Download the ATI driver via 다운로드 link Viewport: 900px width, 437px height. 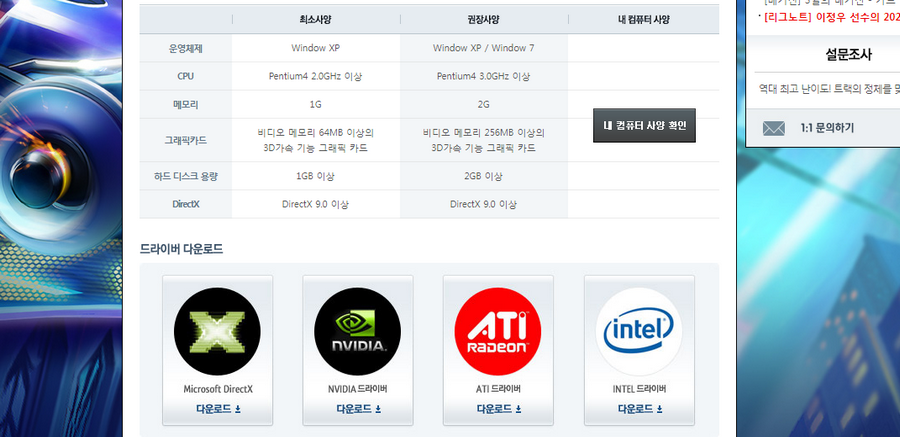pos(499,409)
